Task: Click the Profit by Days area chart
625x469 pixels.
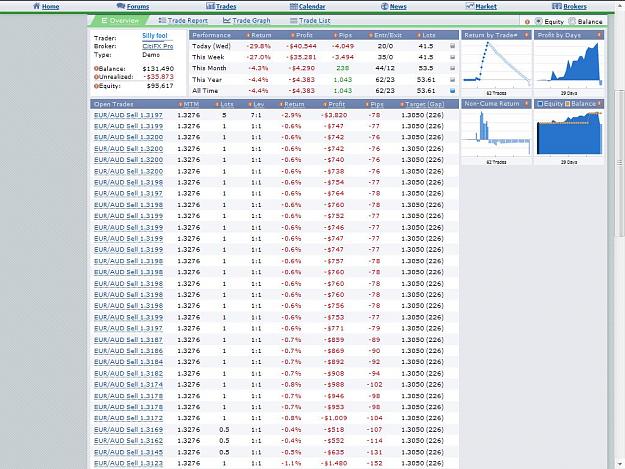Action: pos(569,65)
